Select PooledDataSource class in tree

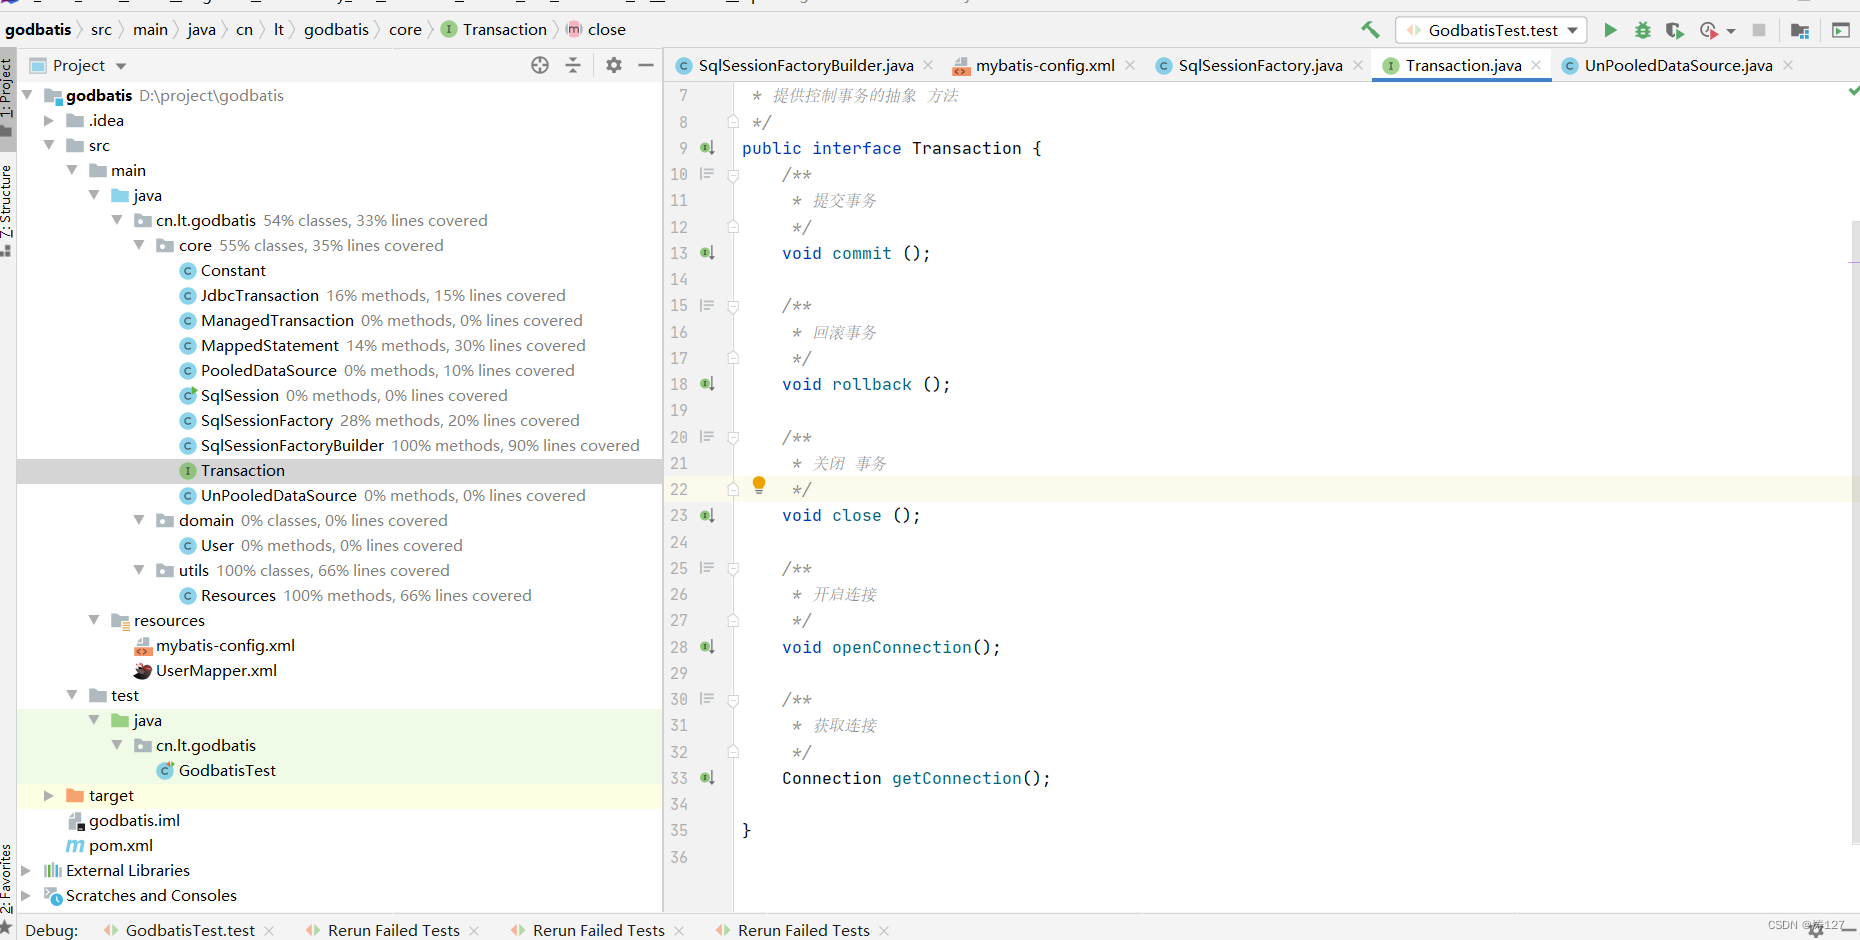click(x=268, y=370)
